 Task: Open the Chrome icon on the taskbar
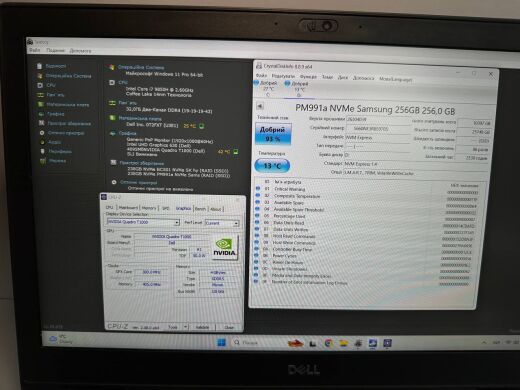tap(328, 343)
